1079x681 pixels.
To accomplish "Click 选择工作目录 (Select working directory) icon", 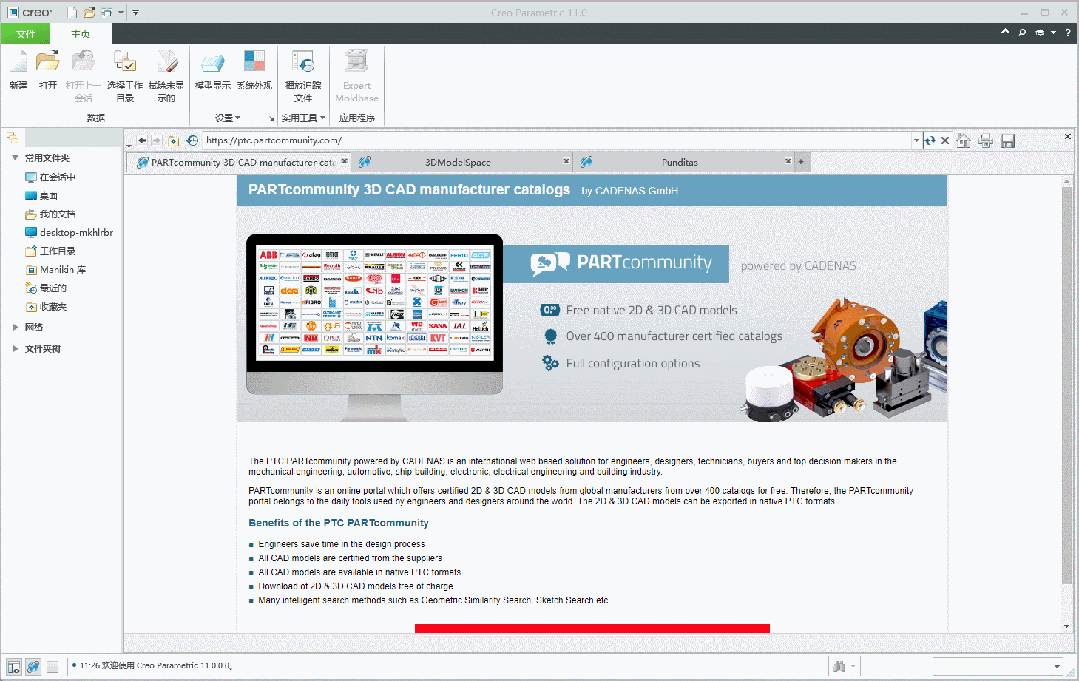I will click(x=125, y=62).
